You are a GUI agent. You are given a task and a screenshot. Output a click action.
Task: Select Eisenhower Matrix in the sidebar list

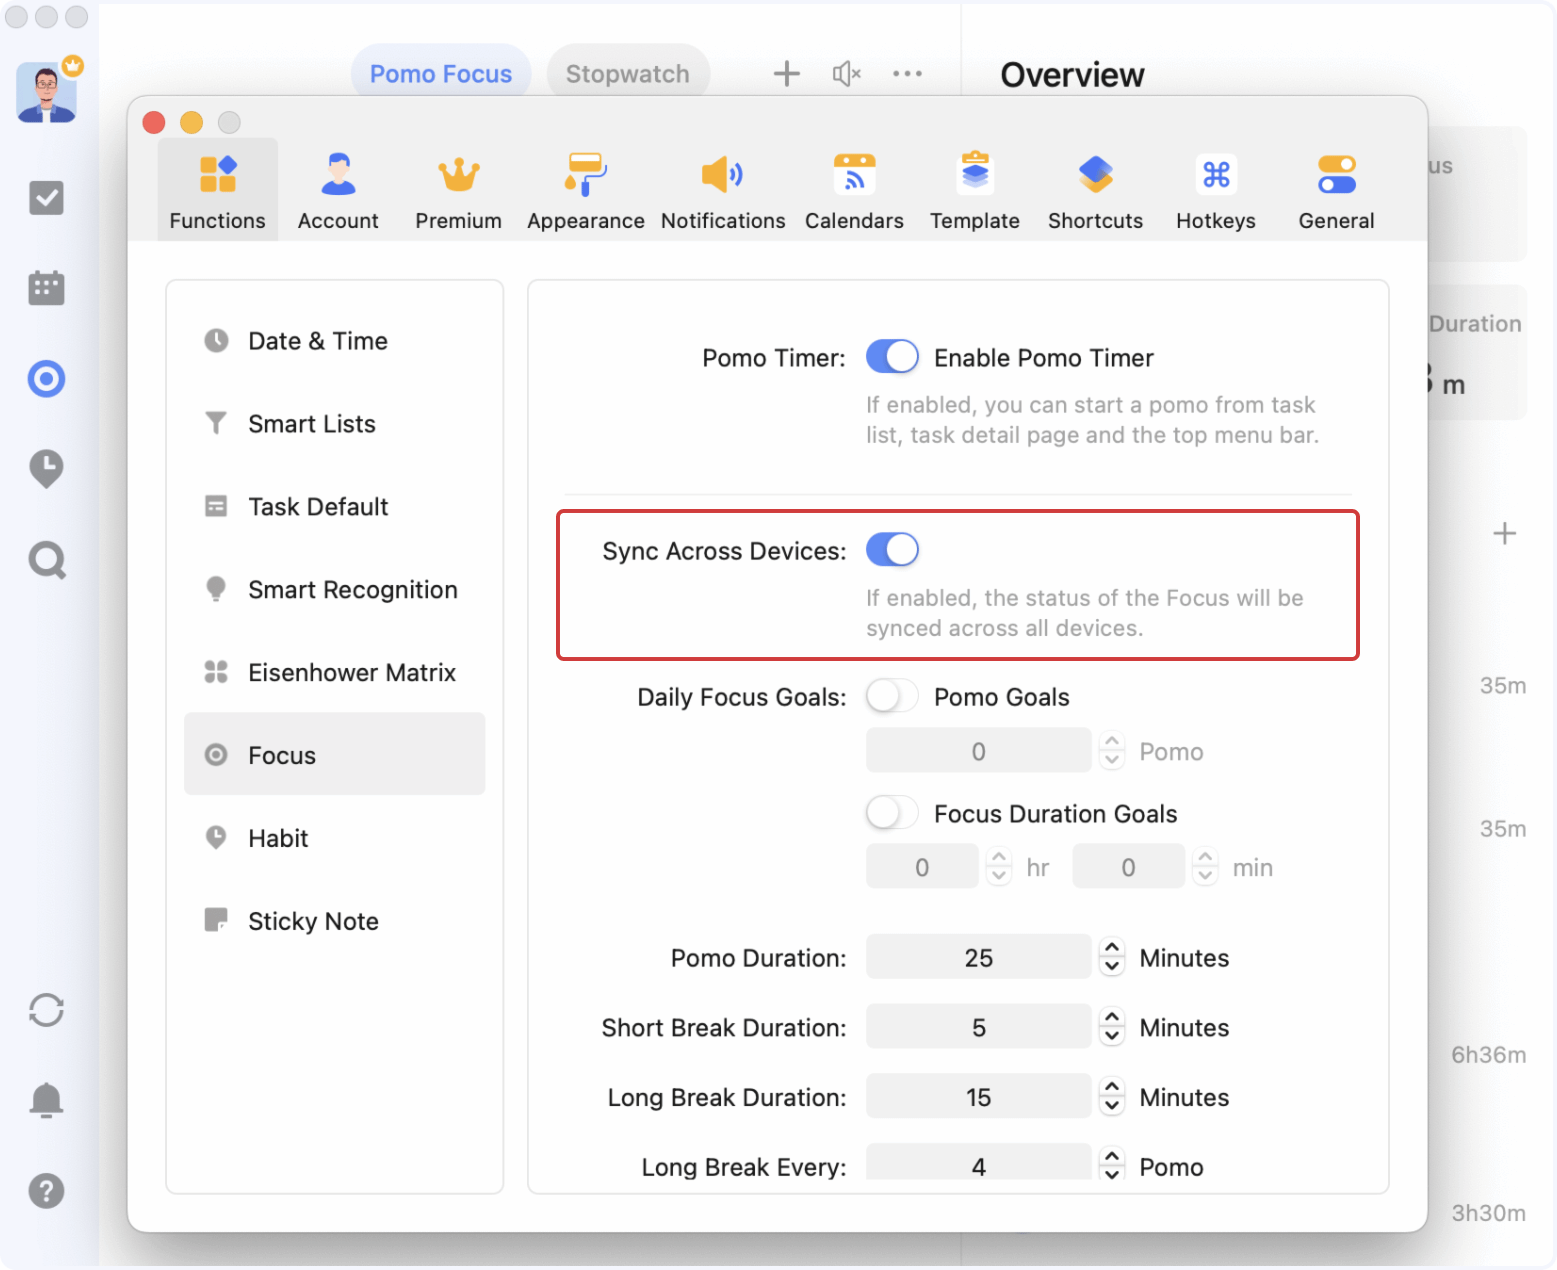351,672
